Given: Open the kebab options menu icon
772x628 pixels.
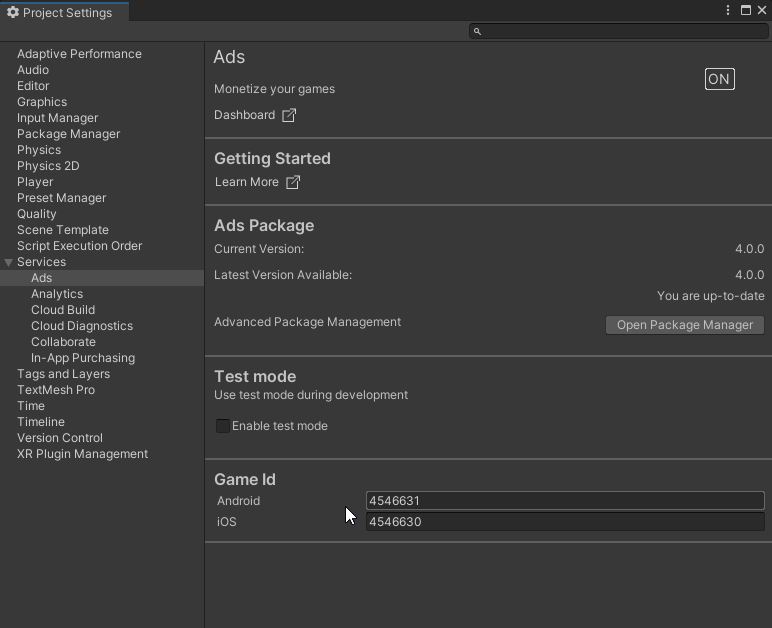Looking at the screenshot, I should click(x=728, y=10).
